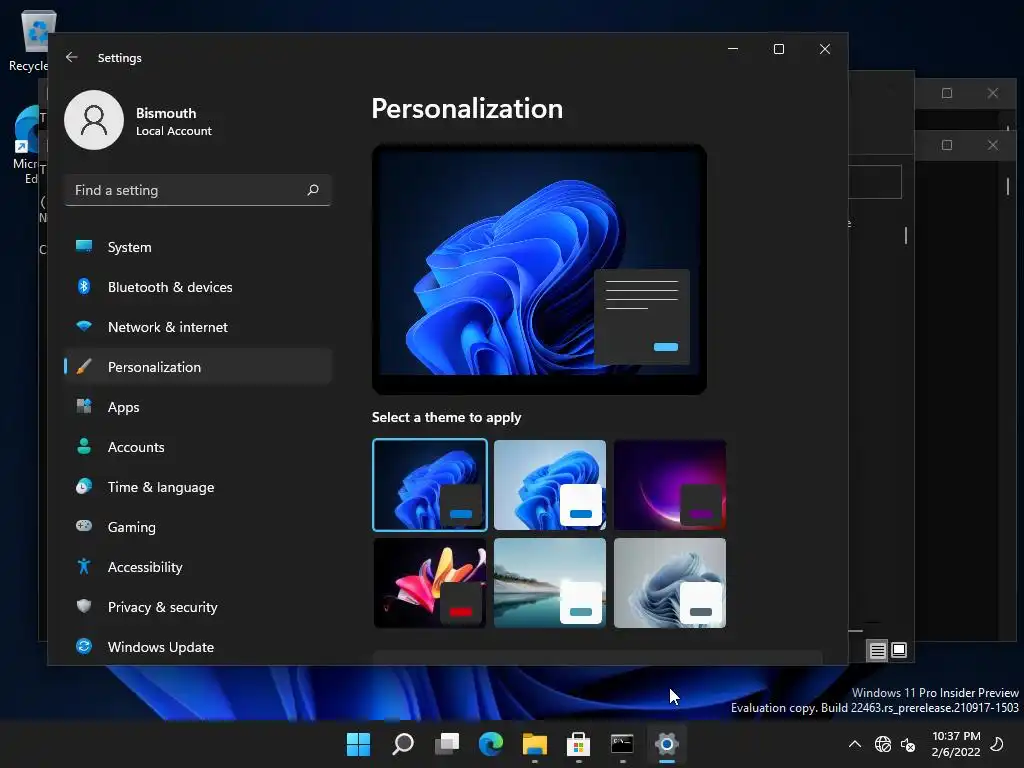1024x768 pixels.
Task: Show hidden tray icons chevron
Action: coord(854,744)
